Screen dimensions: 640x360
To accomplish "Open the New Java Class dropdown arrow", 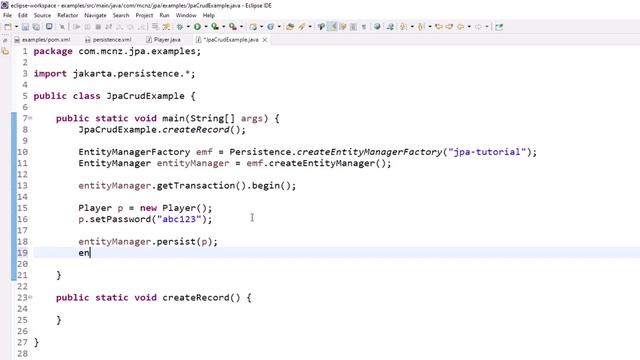I will 279,27.
